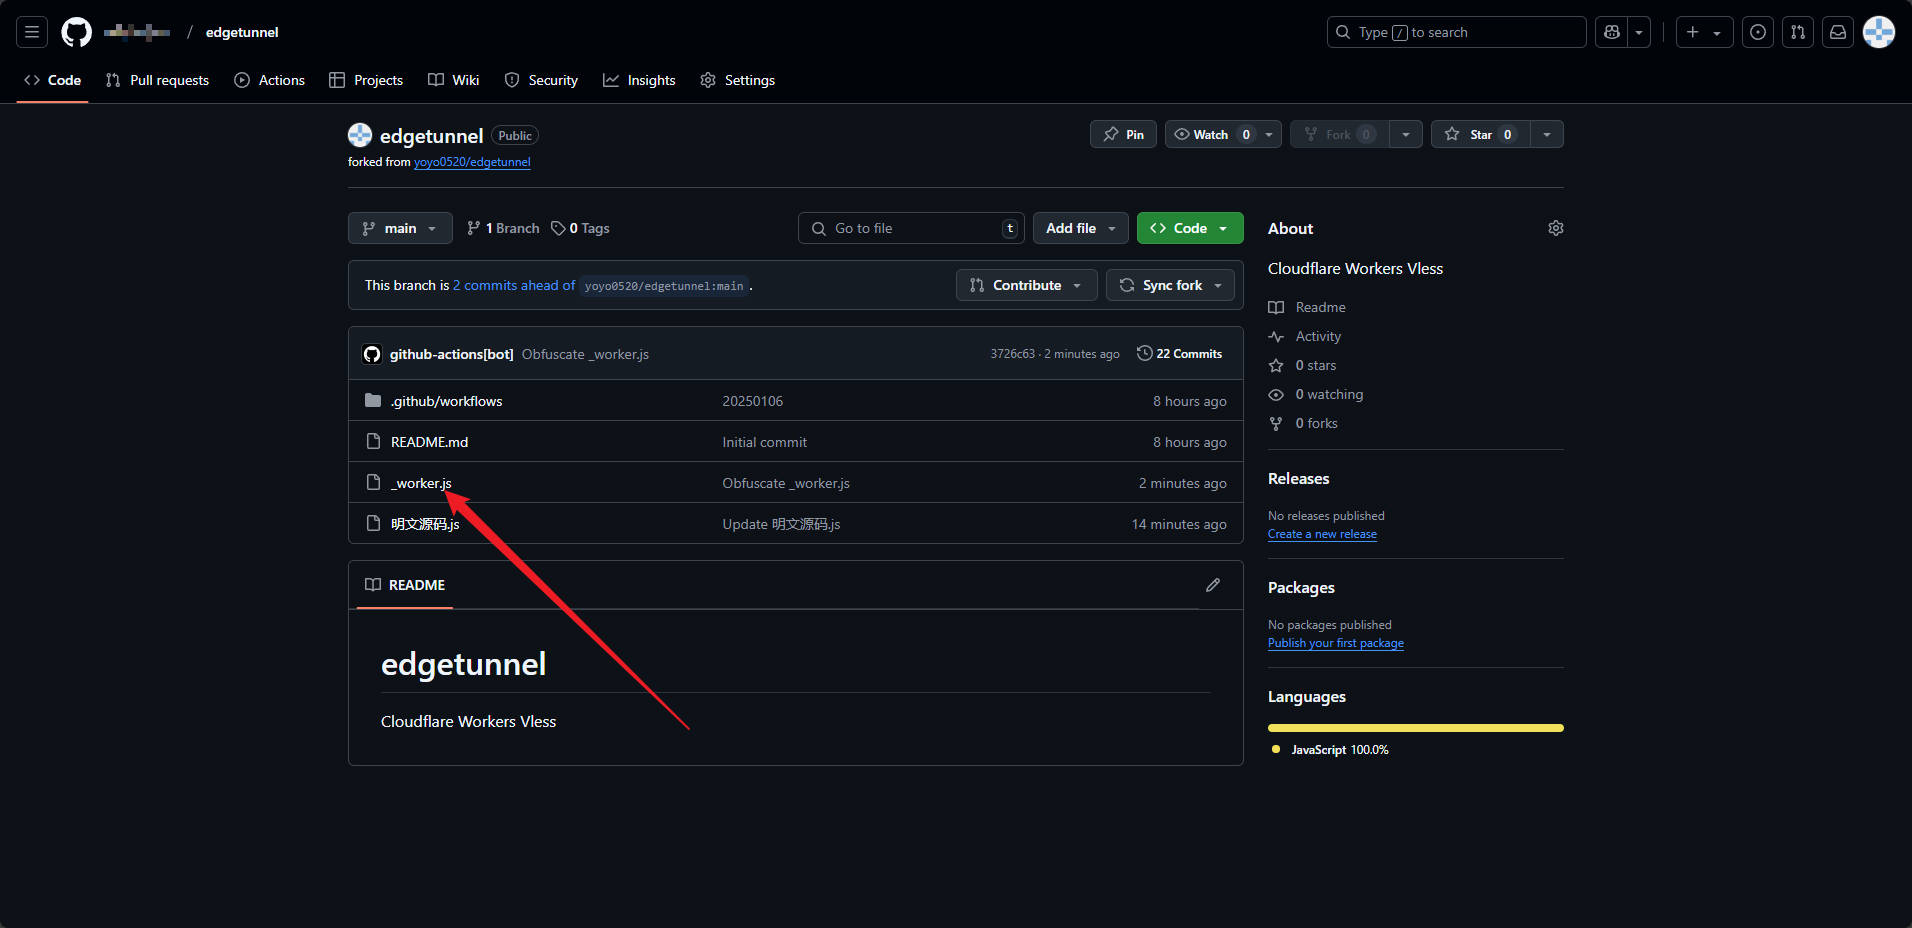The image size is (1912, 928).
Task: Open the hamburger navigation menu
Action: point(32,32)
